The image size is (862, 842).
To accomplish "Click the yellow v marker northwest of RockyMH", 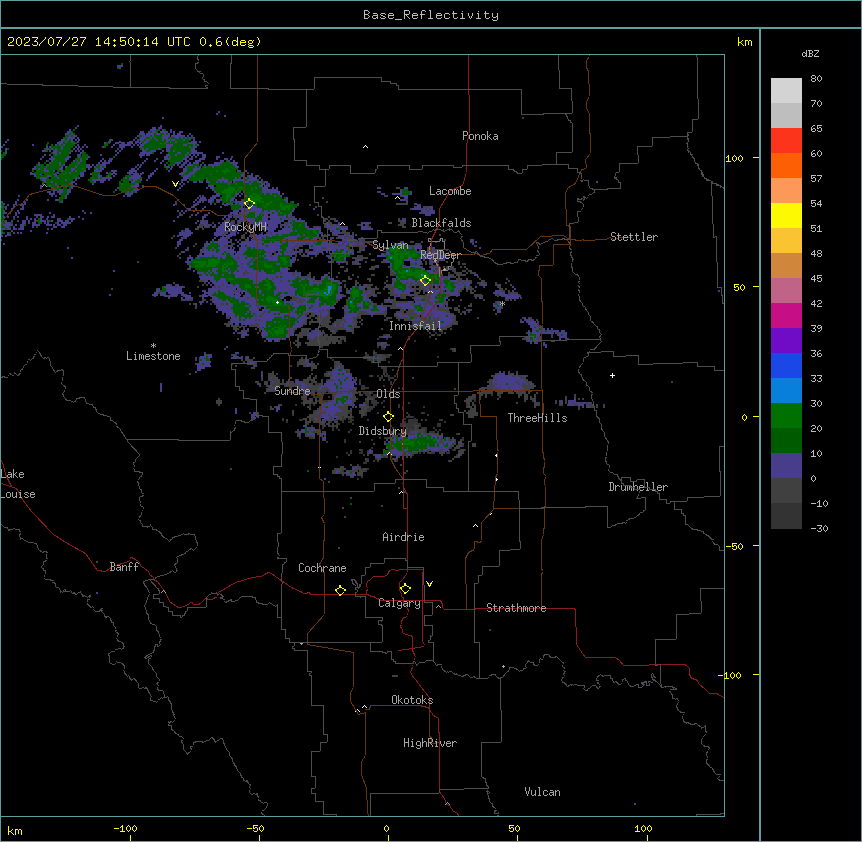I will tap(175, 184).
